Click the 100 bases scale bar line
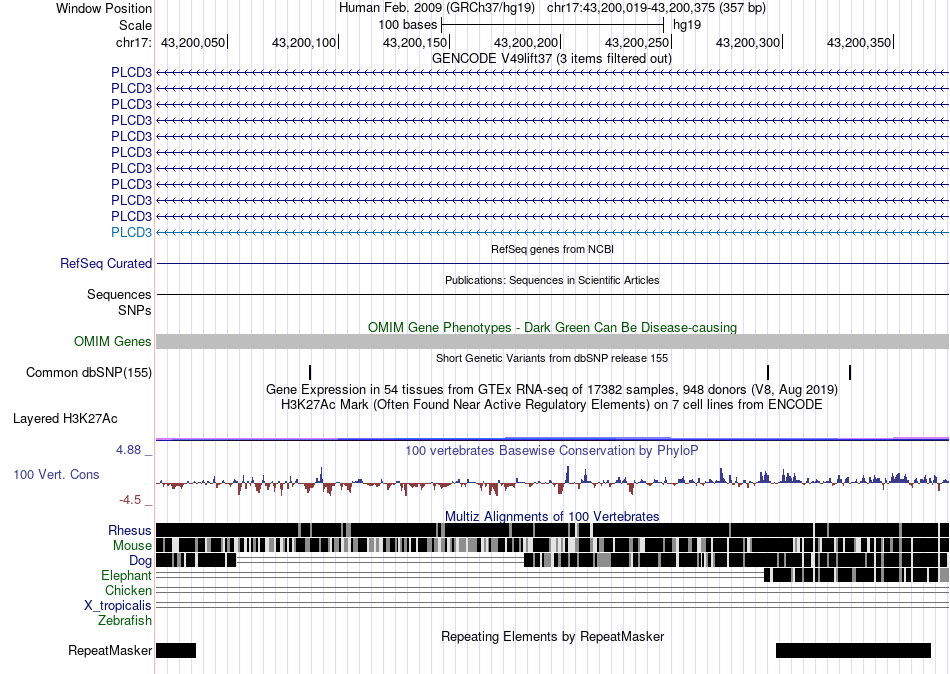The height and width of the screenshot is (674, 950). [x=553, y=25]
